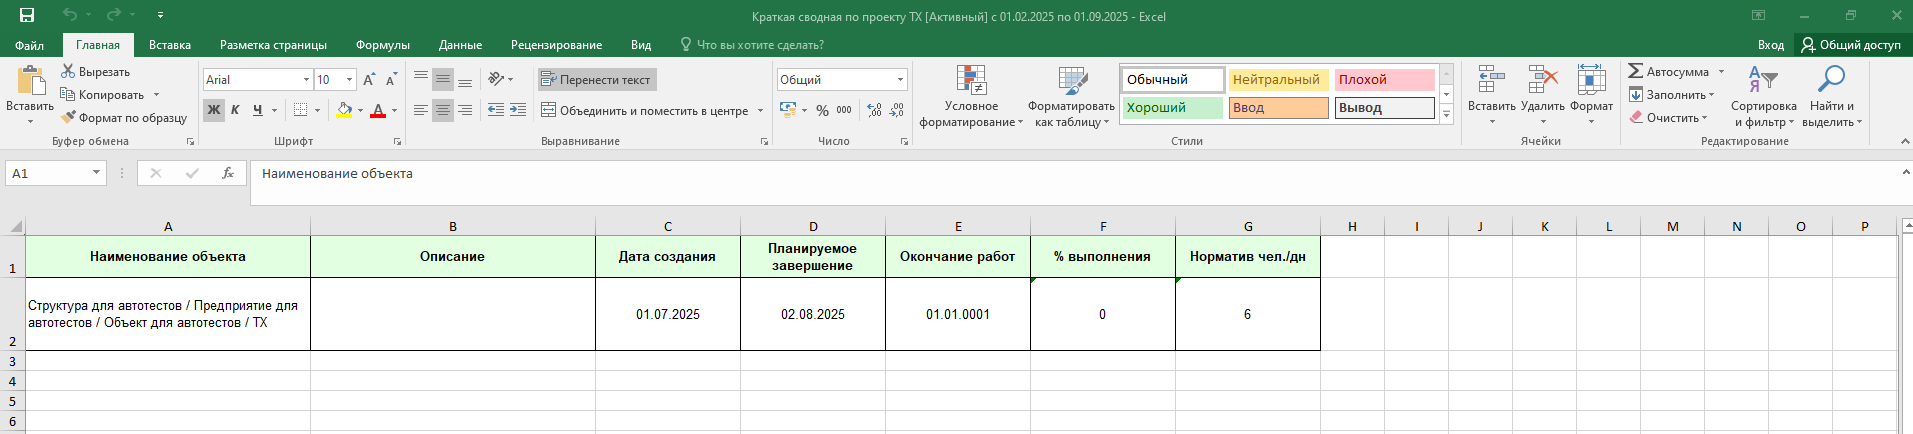Open Найти и выделить menu

pos(1832,97)
